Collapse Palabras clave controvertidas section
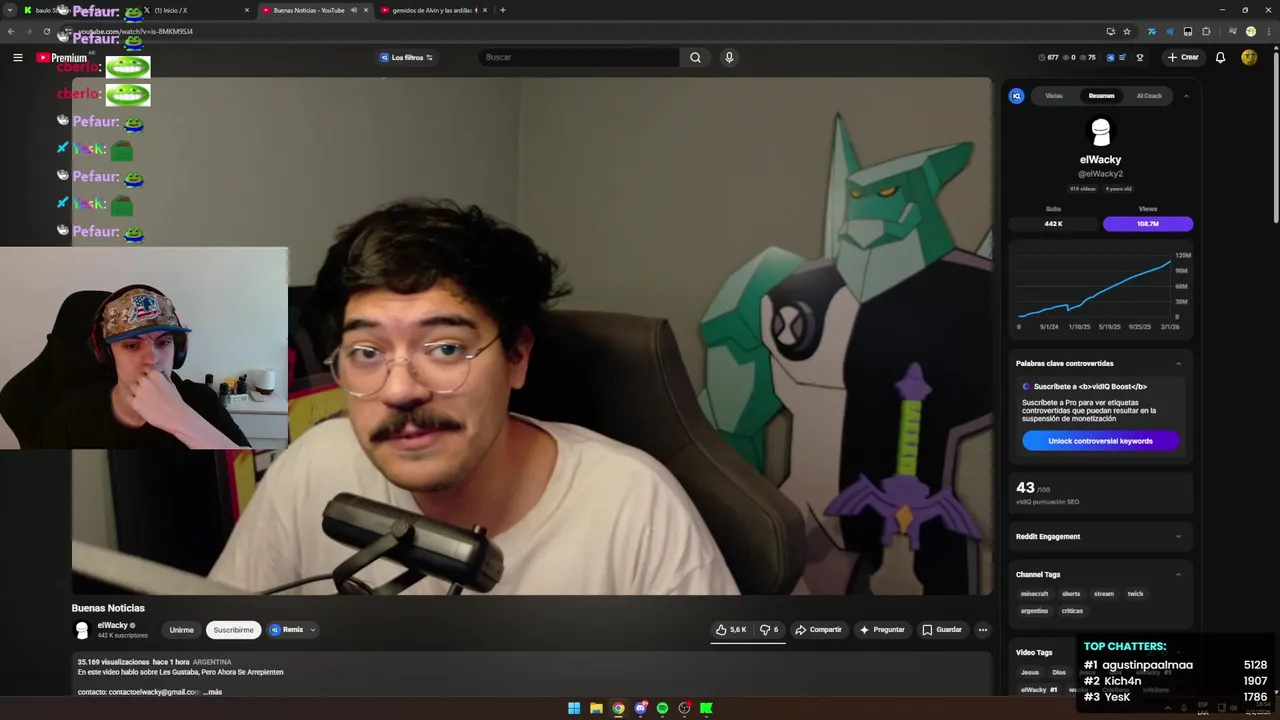This screenshot has width=1280, height=720. 1178,363
